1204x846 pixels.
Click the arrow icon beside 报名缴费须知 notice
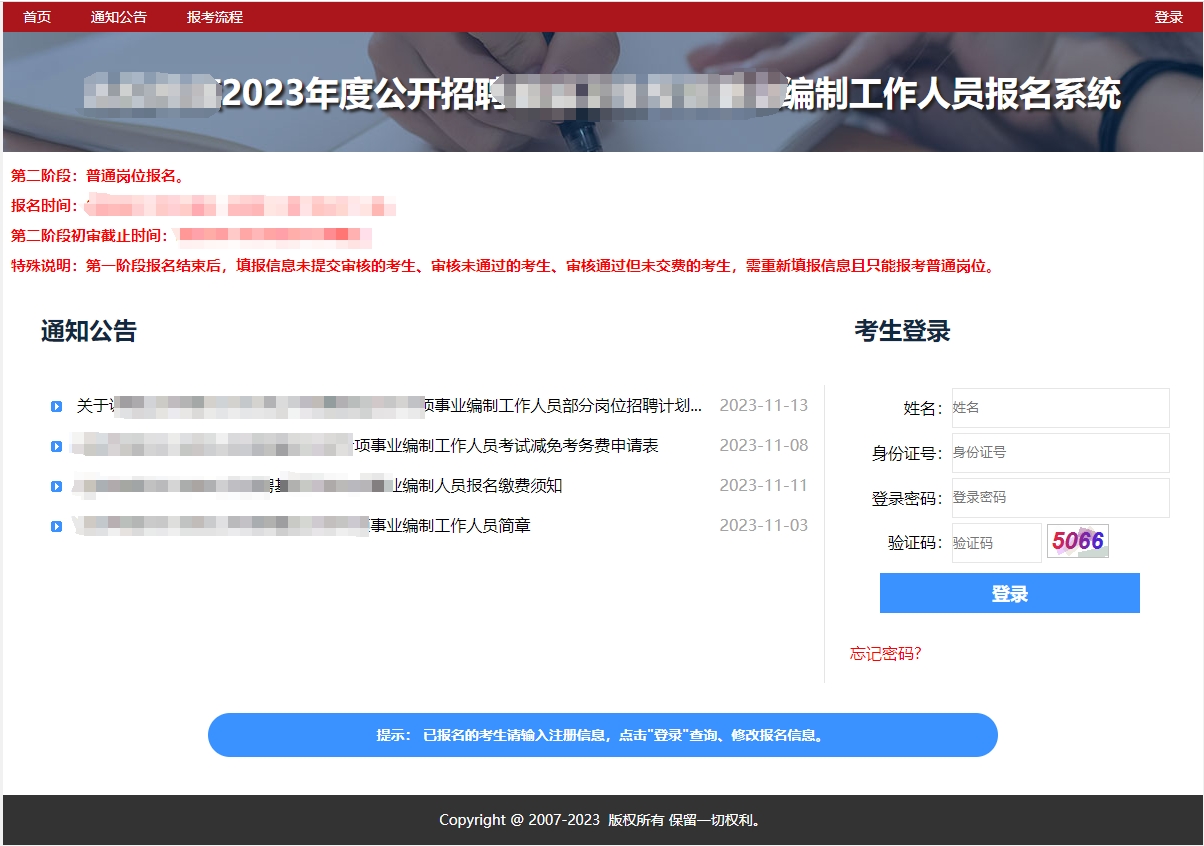[57, 486]
